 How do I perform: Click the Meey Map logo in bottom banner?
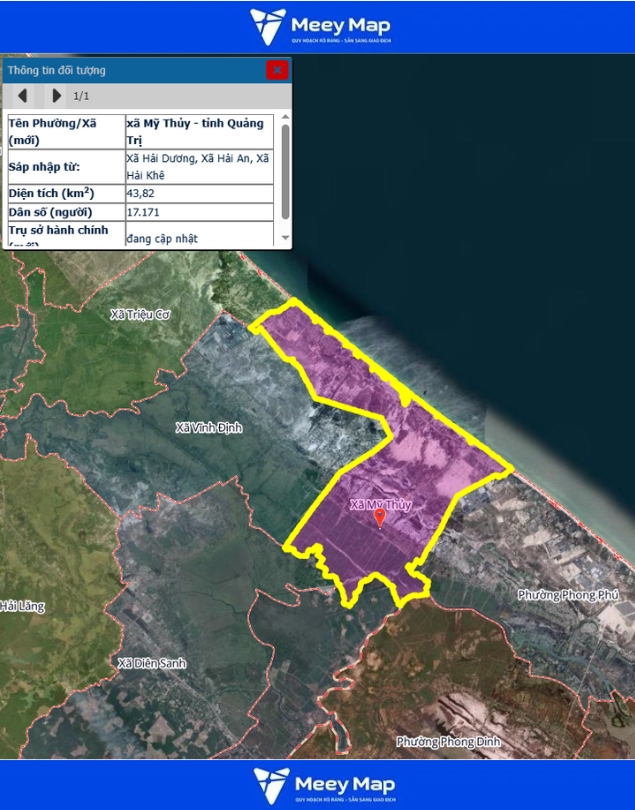(319, 785)
